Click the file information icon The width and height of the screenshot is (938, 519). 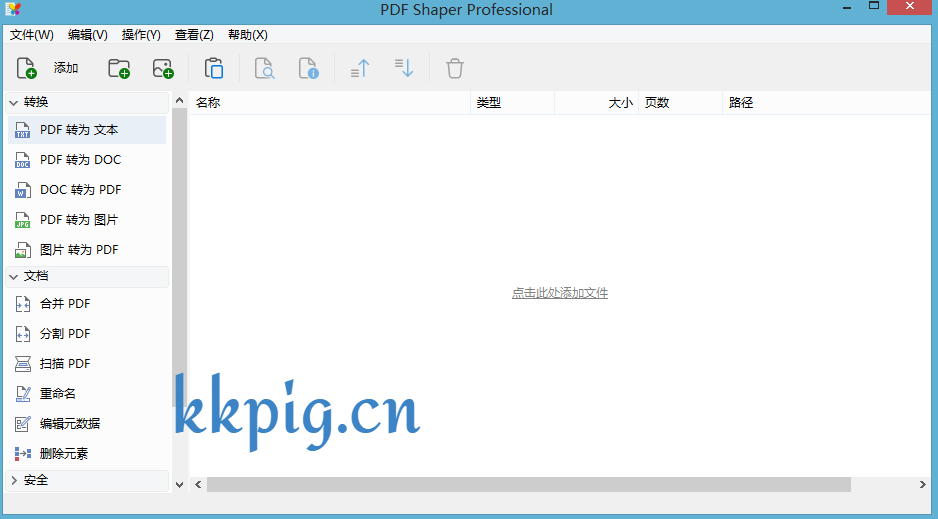click(x=309, y=68)
